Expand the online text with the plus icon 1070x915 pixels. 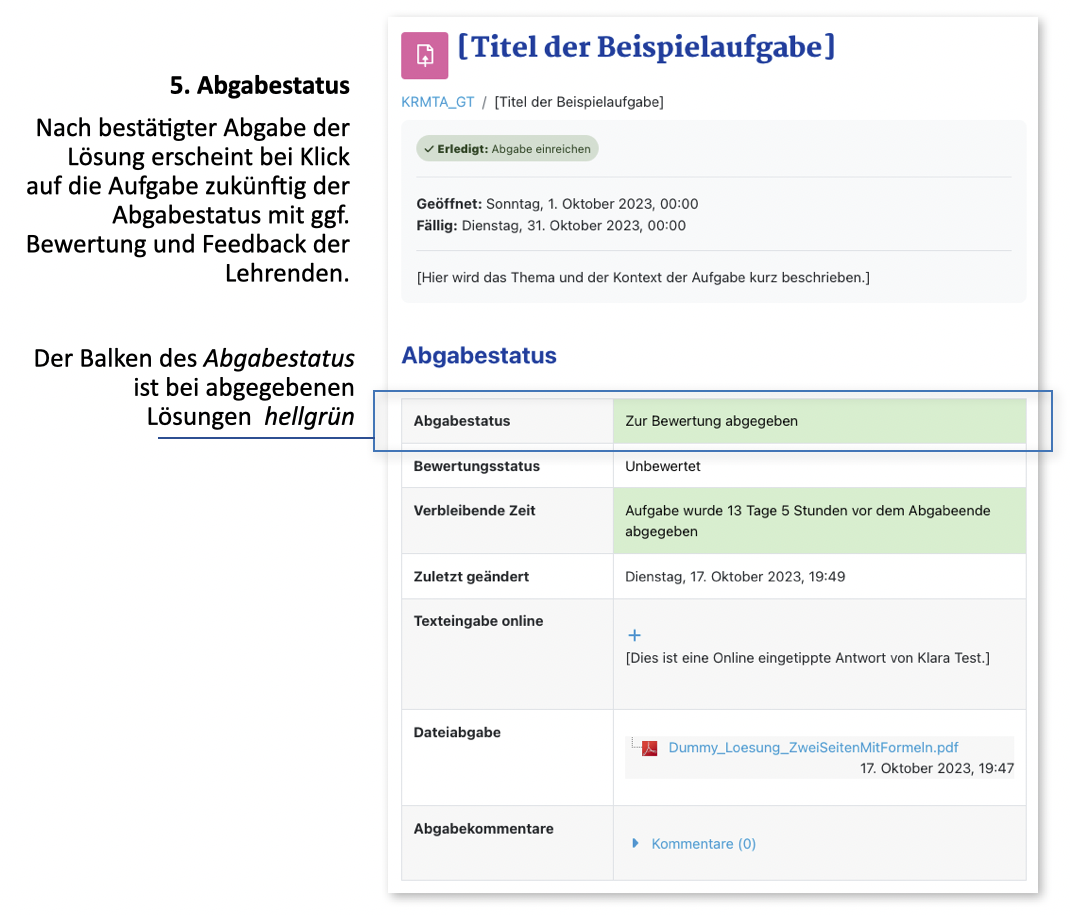tap(634, 635)
